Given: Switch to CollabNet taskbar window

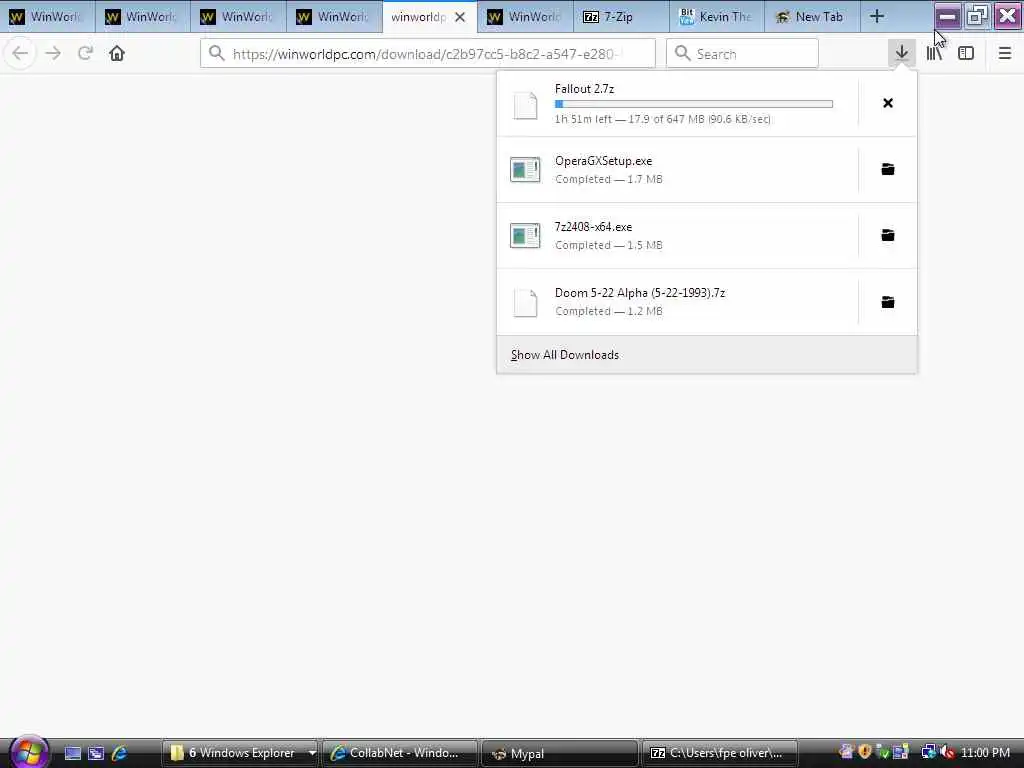Looking at the screenshot, I should click(400, 753).
